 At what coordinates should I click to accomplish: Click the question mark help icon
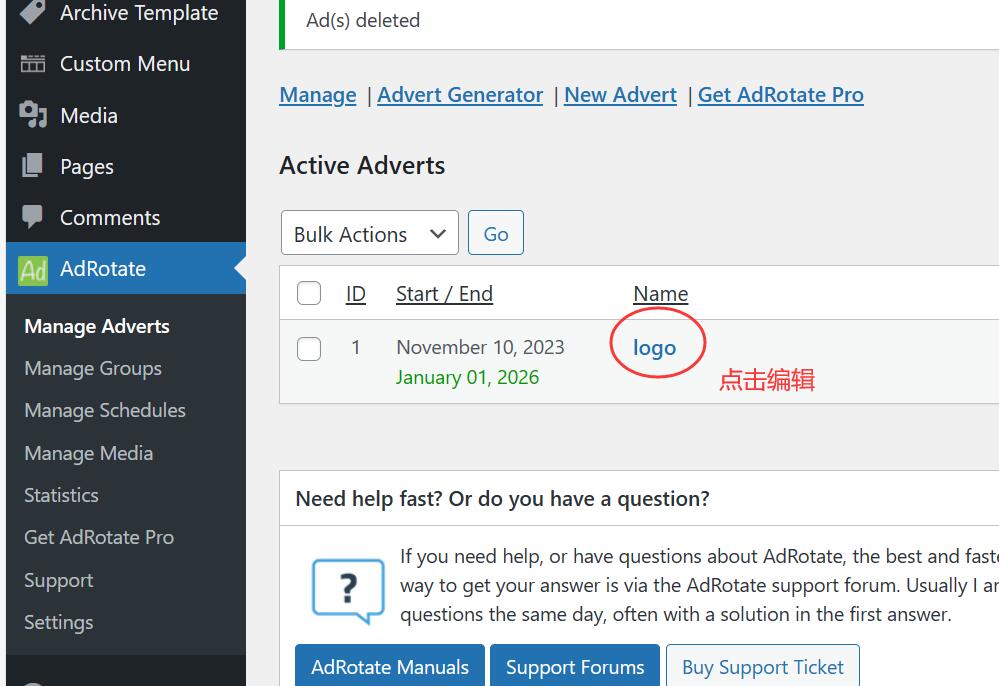[348, 591]
